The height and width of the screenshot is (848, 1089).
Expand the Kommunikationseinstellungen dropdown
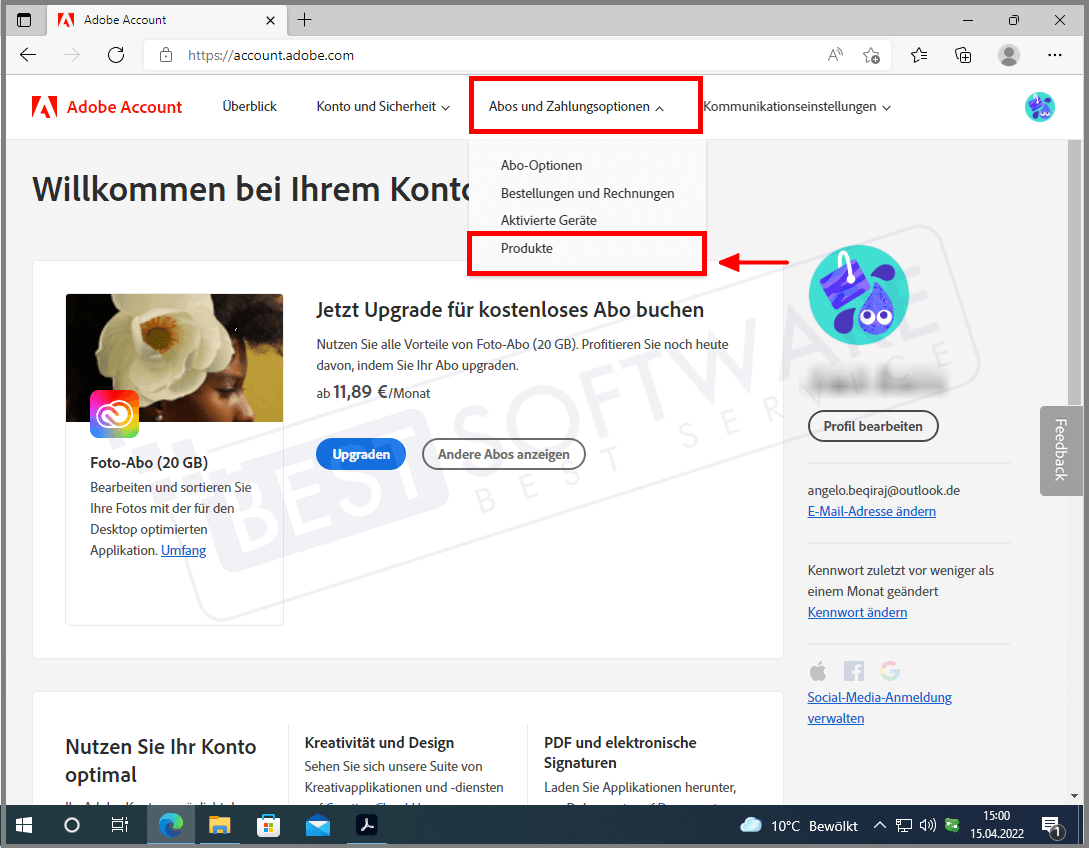tap(797, 106)
